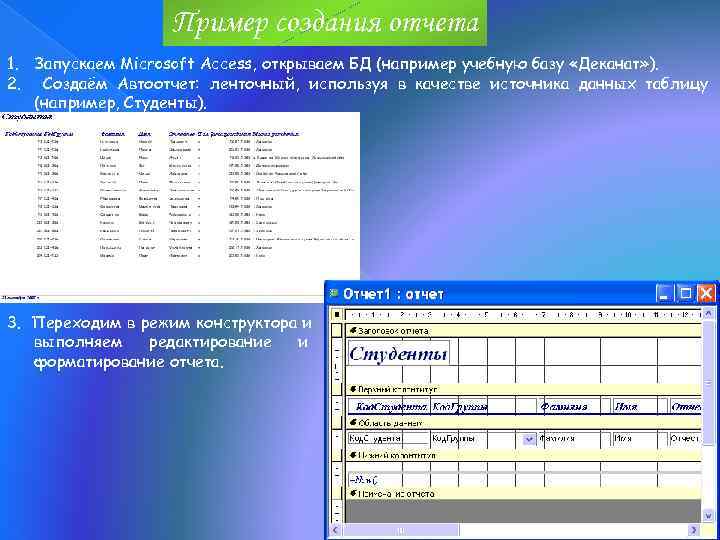Select the Нижний колонтитул section bar
This screenshot has width=720, height=540.
pyautogui.click(x=522, y=456)
